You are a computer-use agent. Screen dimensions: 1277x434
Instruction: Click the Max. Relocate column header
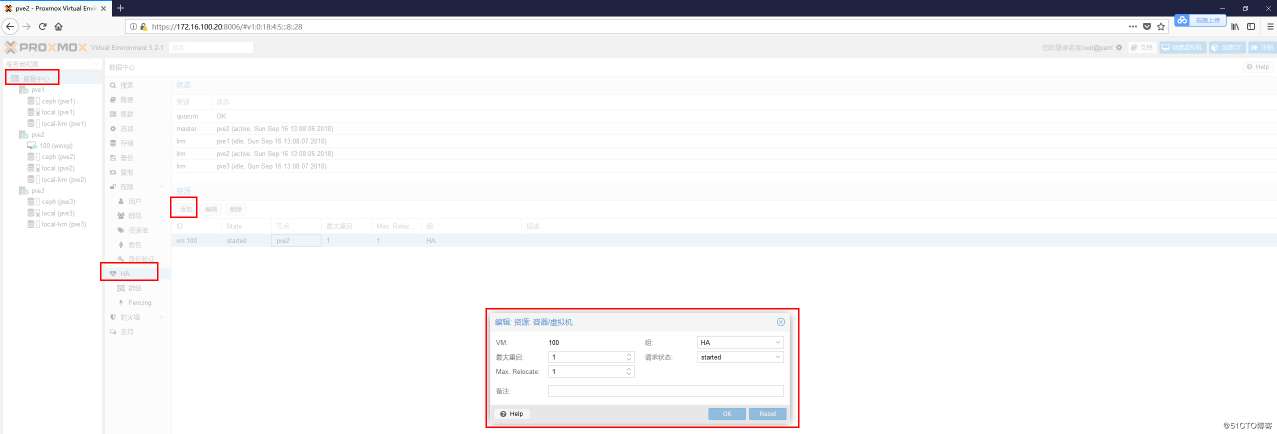(x=396, y=226)
